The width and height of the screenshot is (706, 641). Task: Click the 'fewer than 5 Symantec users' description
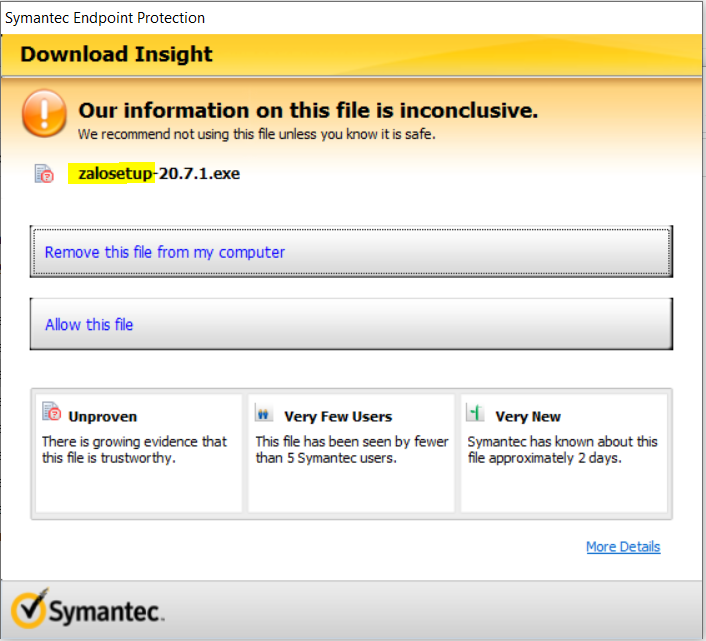(x=352, y=449)
